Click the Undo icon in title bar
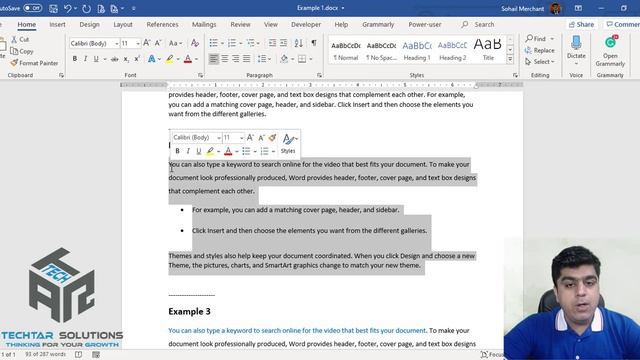640x360 pixels. (x=68, y=8)
